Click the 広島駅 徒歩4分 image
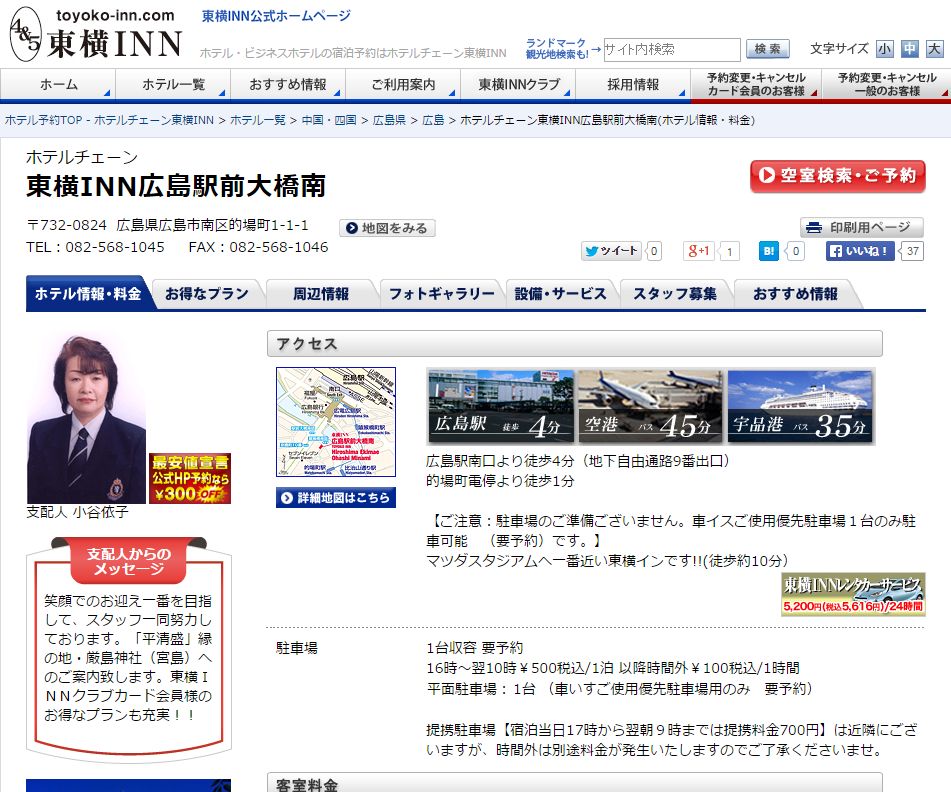Screen dimensions: 951x792 click(500, 406)
